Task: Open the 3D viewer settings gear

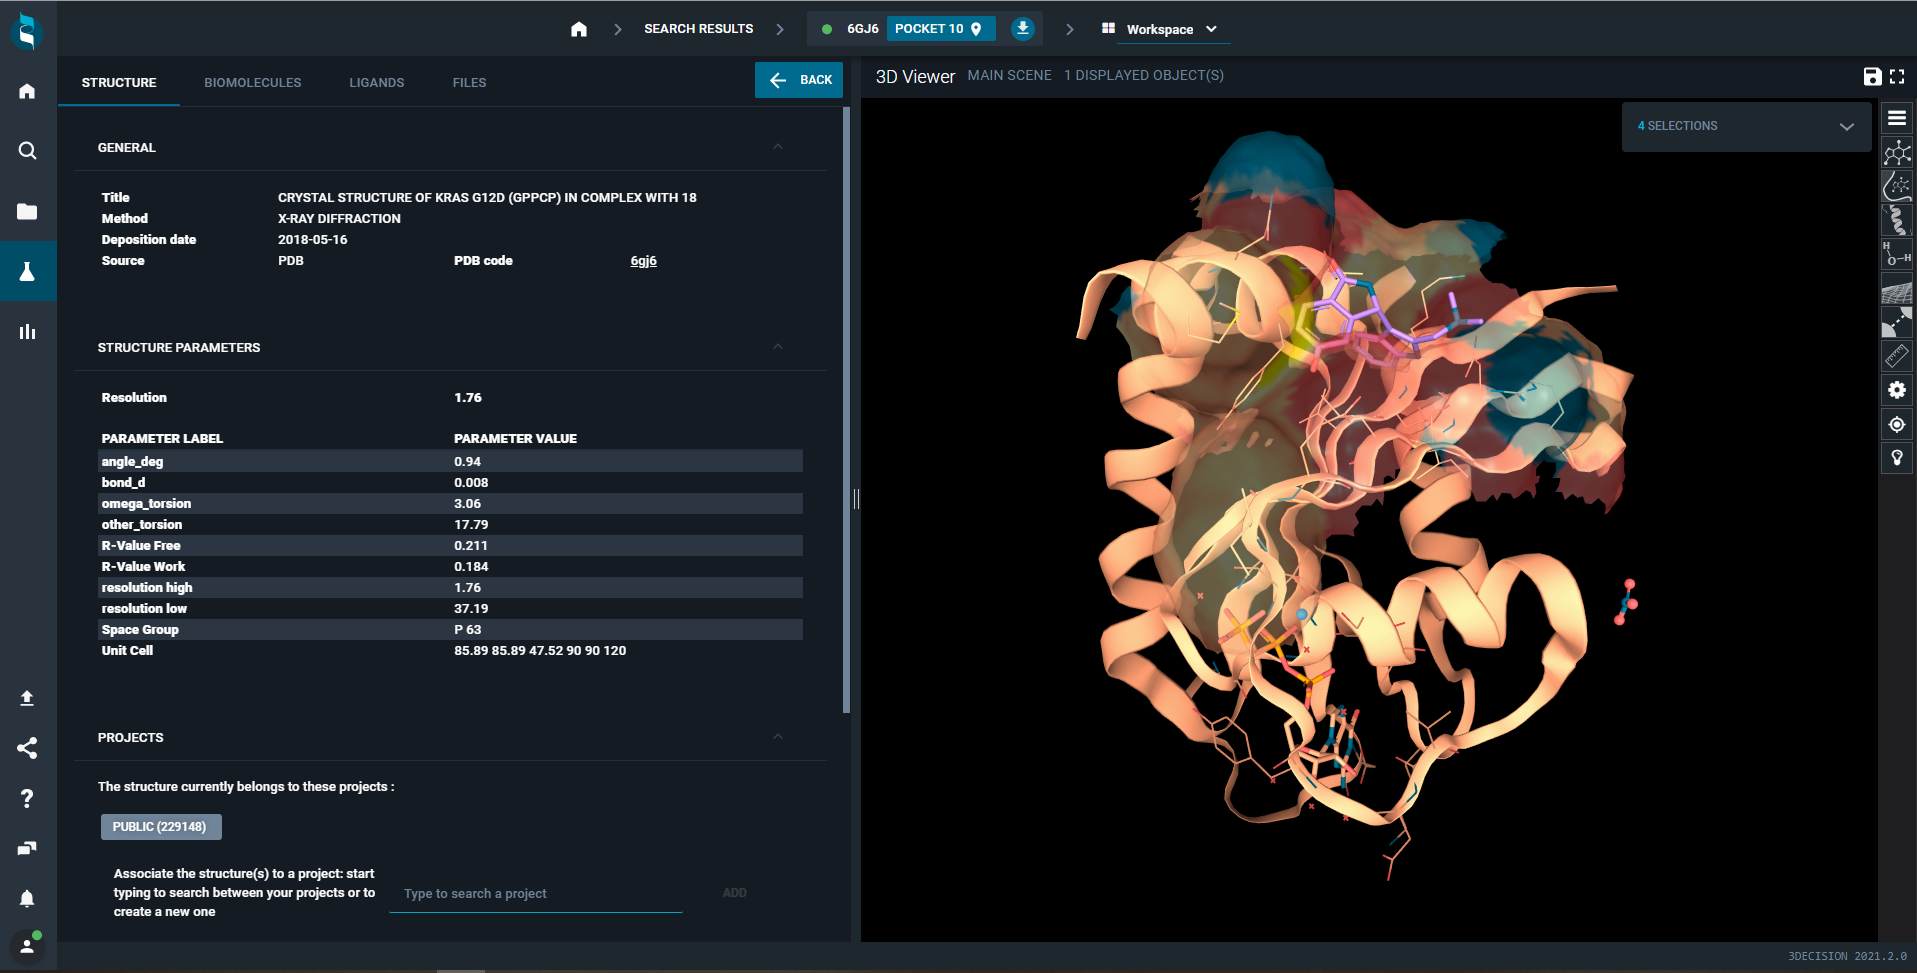Action: click(1896, 390)
